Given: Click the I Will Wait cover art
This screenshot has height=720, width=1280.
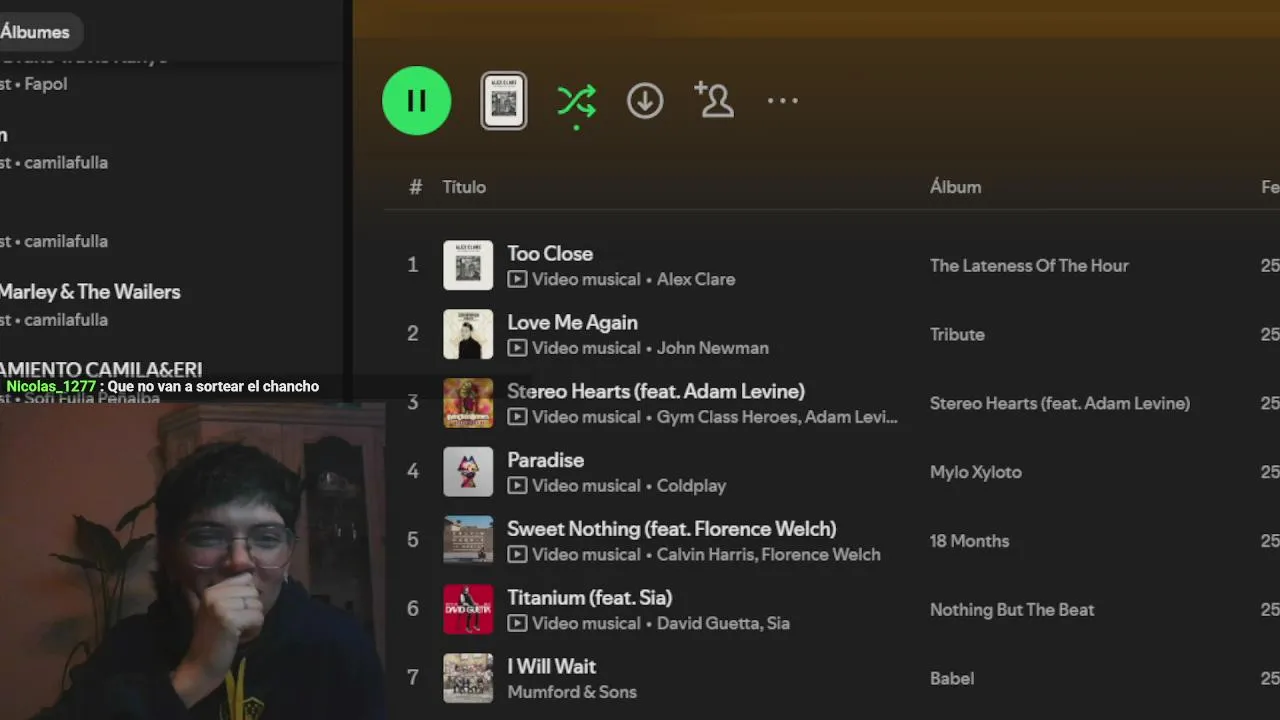Looking at the screenshot, I should [468, 678].
